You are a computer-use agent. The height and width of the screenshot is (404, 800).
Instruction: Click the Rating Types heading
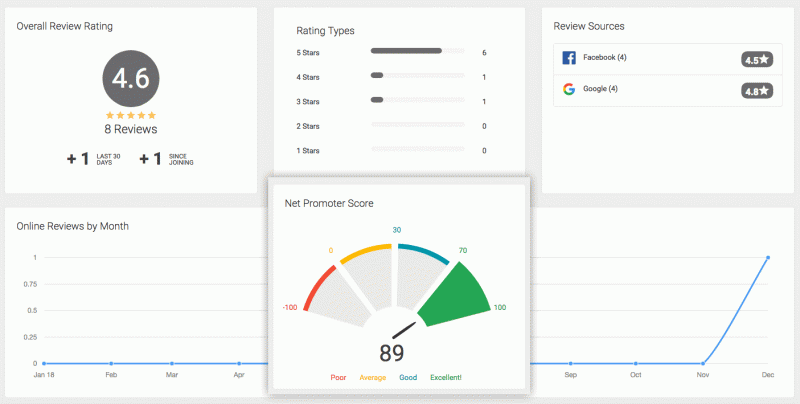(326, 31)
